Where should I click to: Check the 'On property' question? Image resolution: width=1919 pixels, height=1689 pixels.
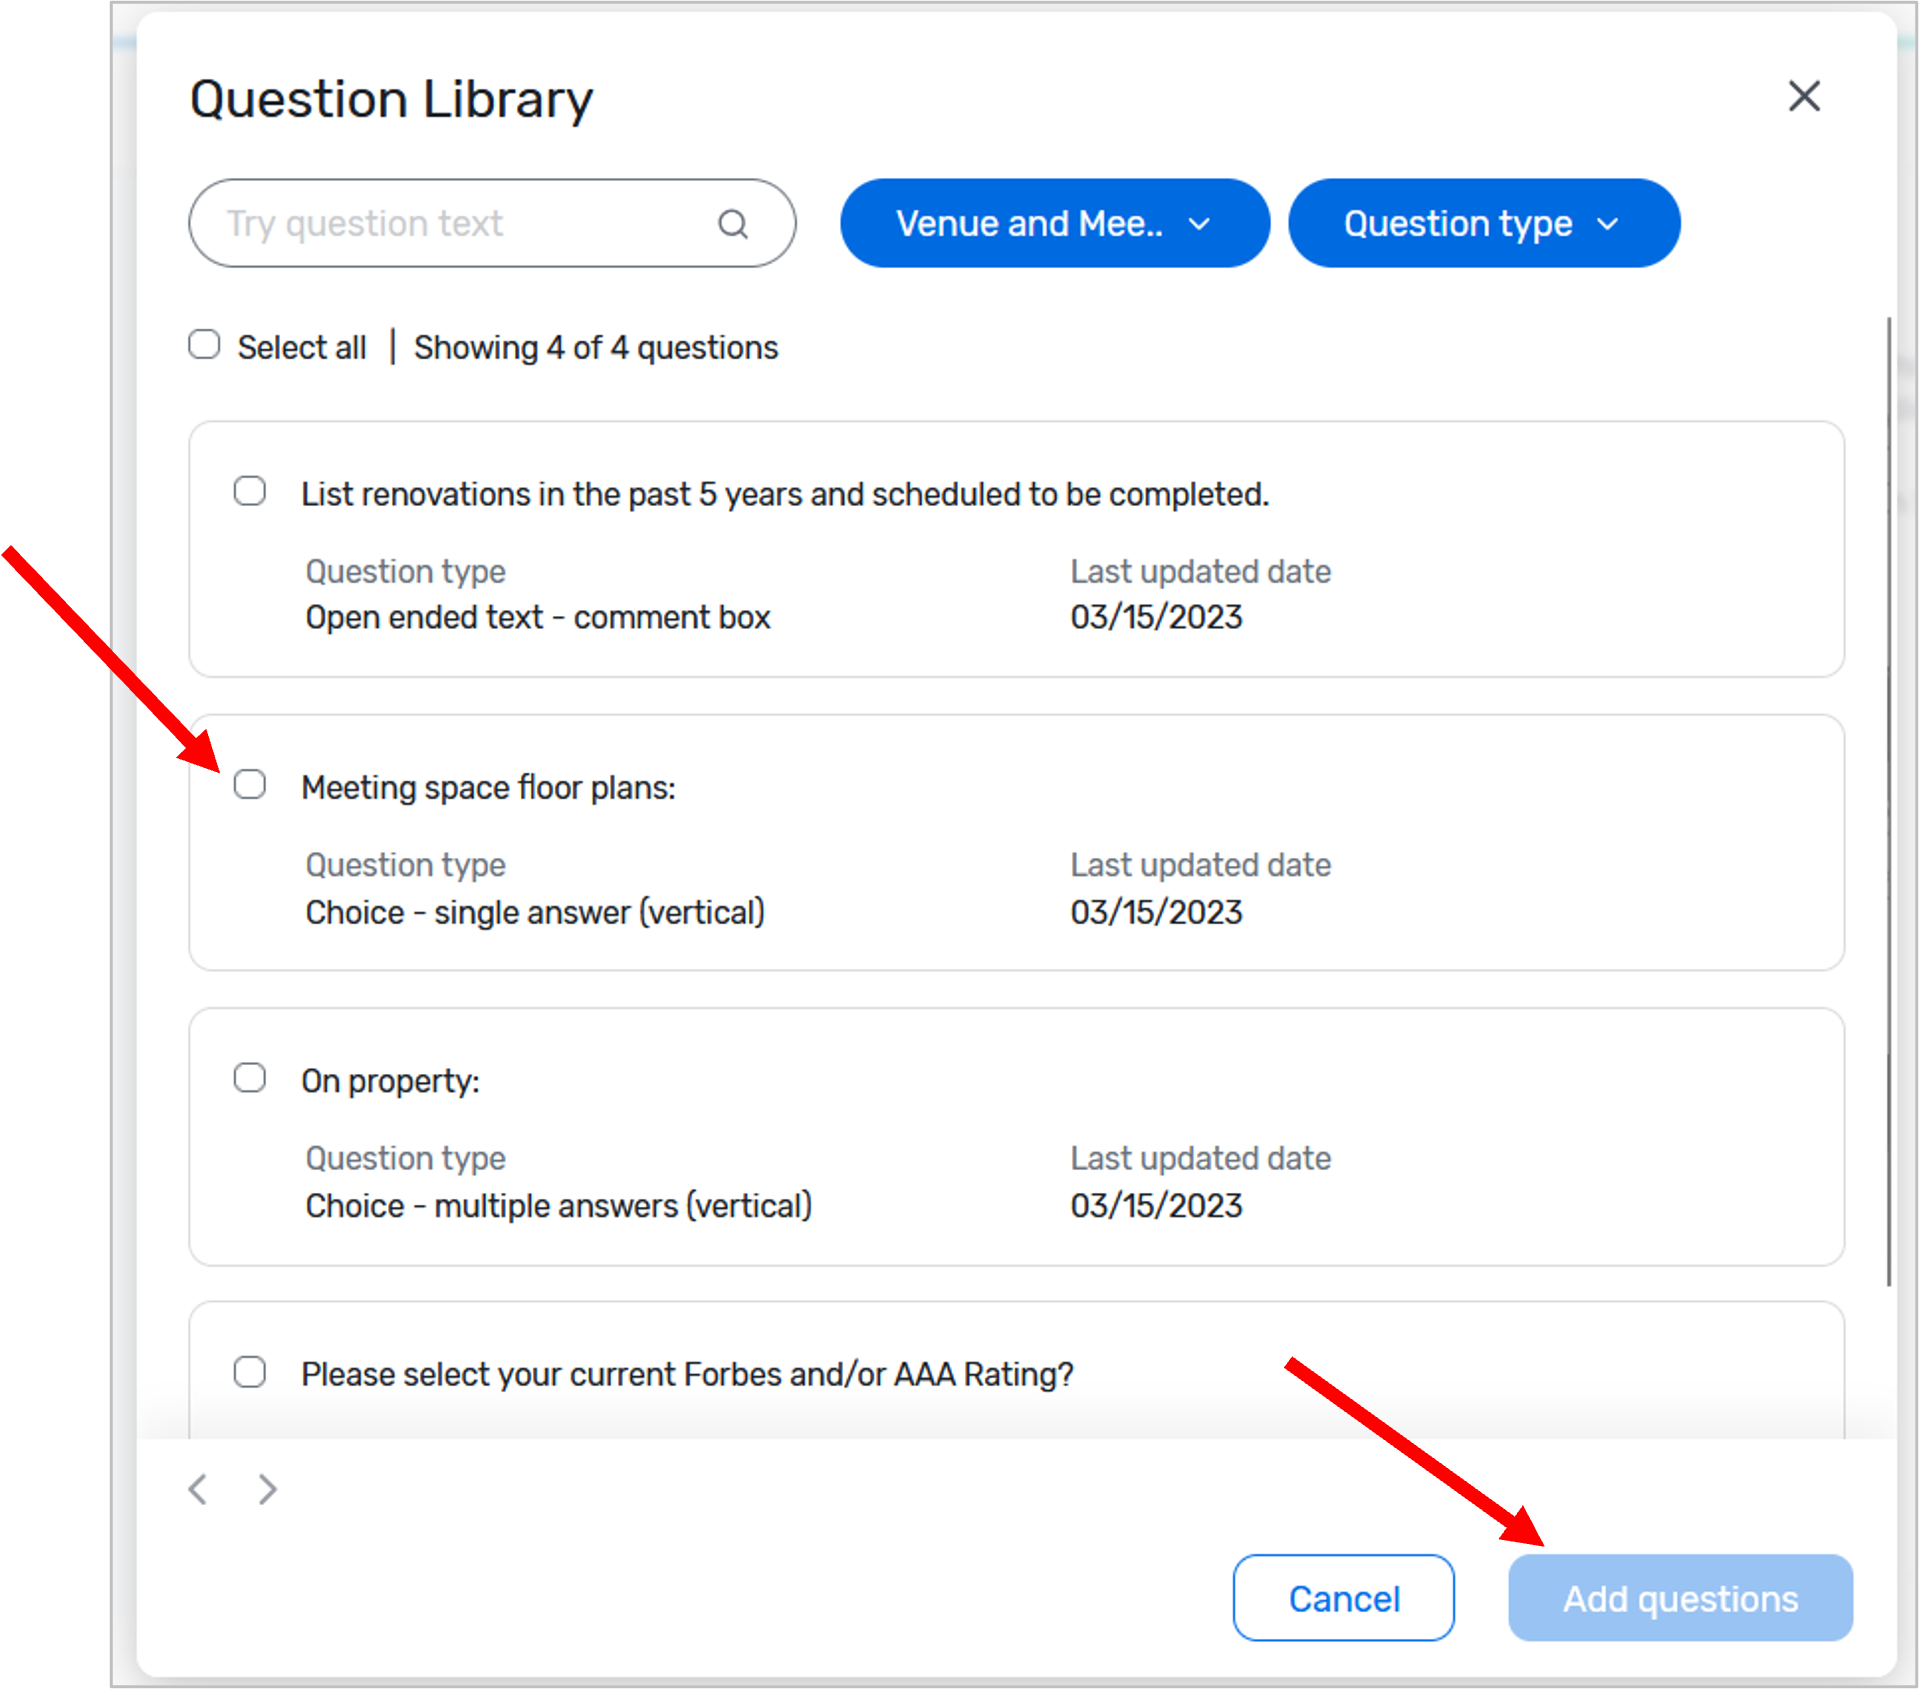click(249, 1077)
